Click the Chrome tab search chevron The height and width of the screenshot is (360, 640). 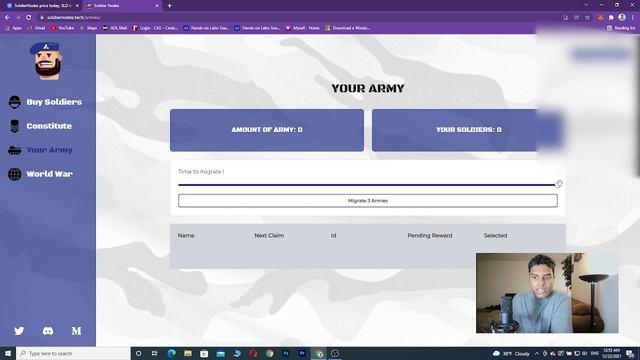(x=587, y=5)
